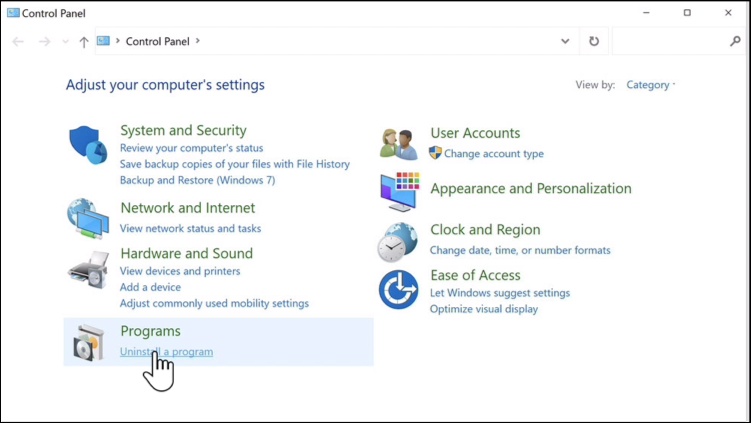Screen dimensions: 751x423
Task: Open the View by Category dropdown
Action: [x=650, y=85]
